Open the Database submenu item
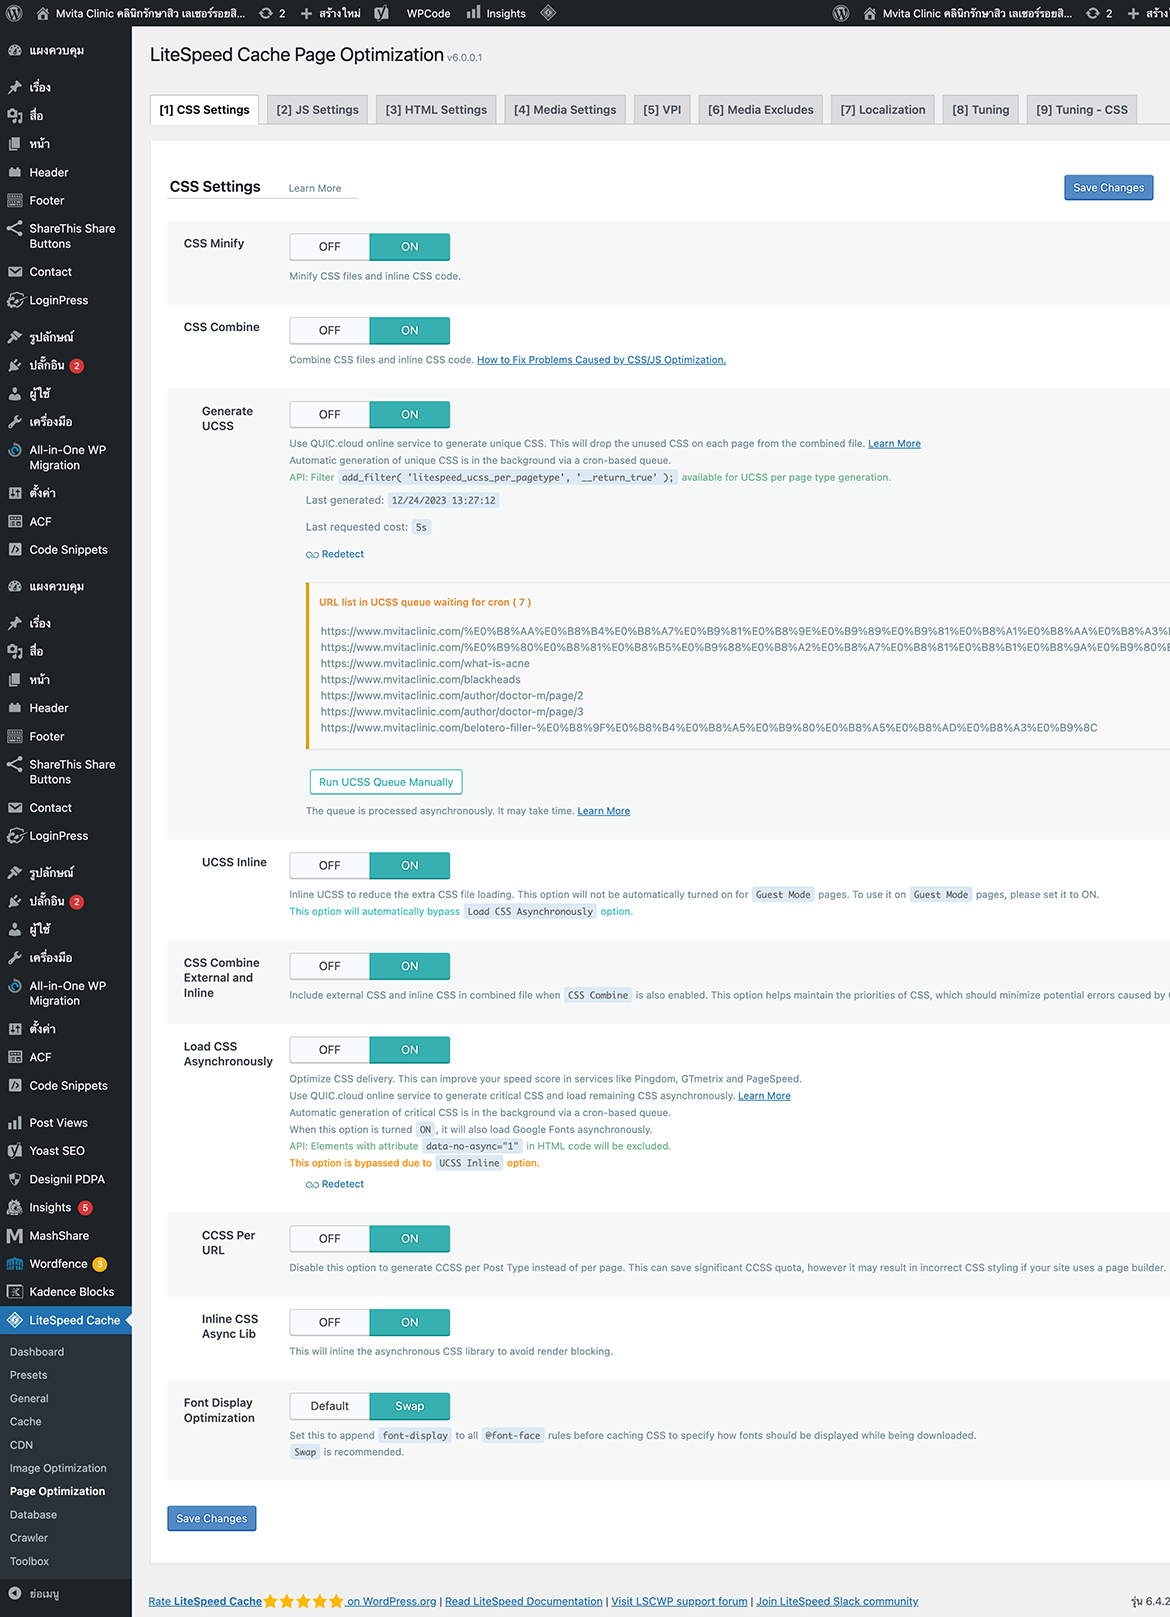The image size is (1170, 1617). (x=33, y=1515)
